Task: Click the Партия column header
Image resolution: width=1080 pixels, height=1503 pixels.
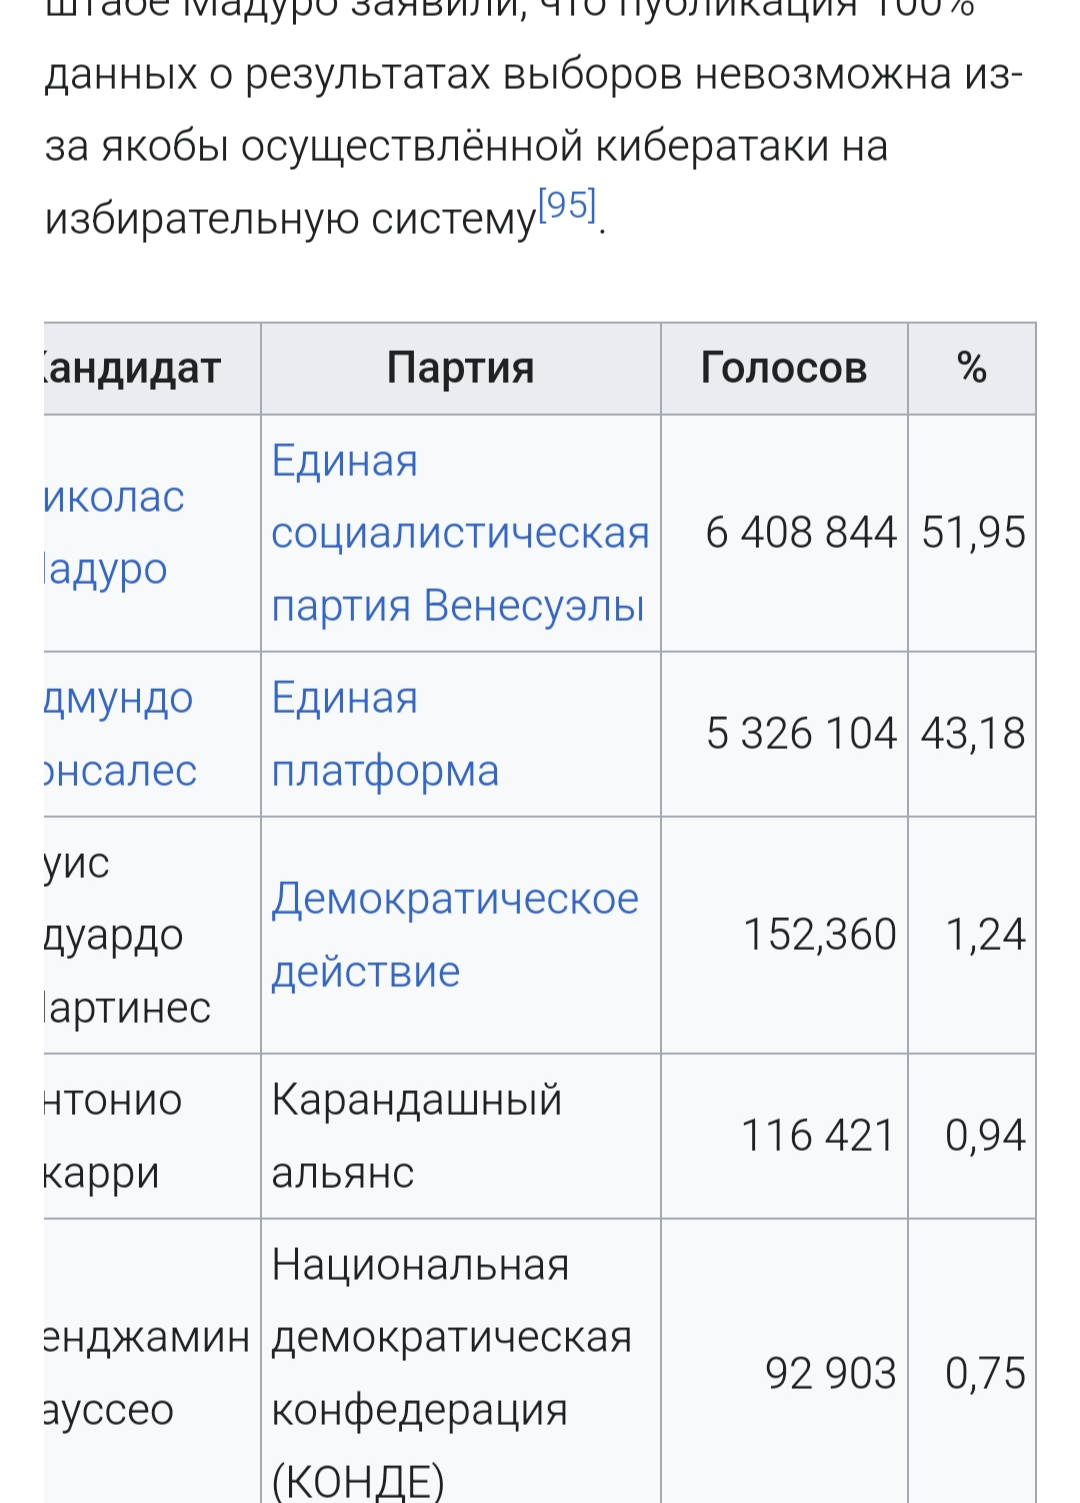Action: (x=460, y=368)
